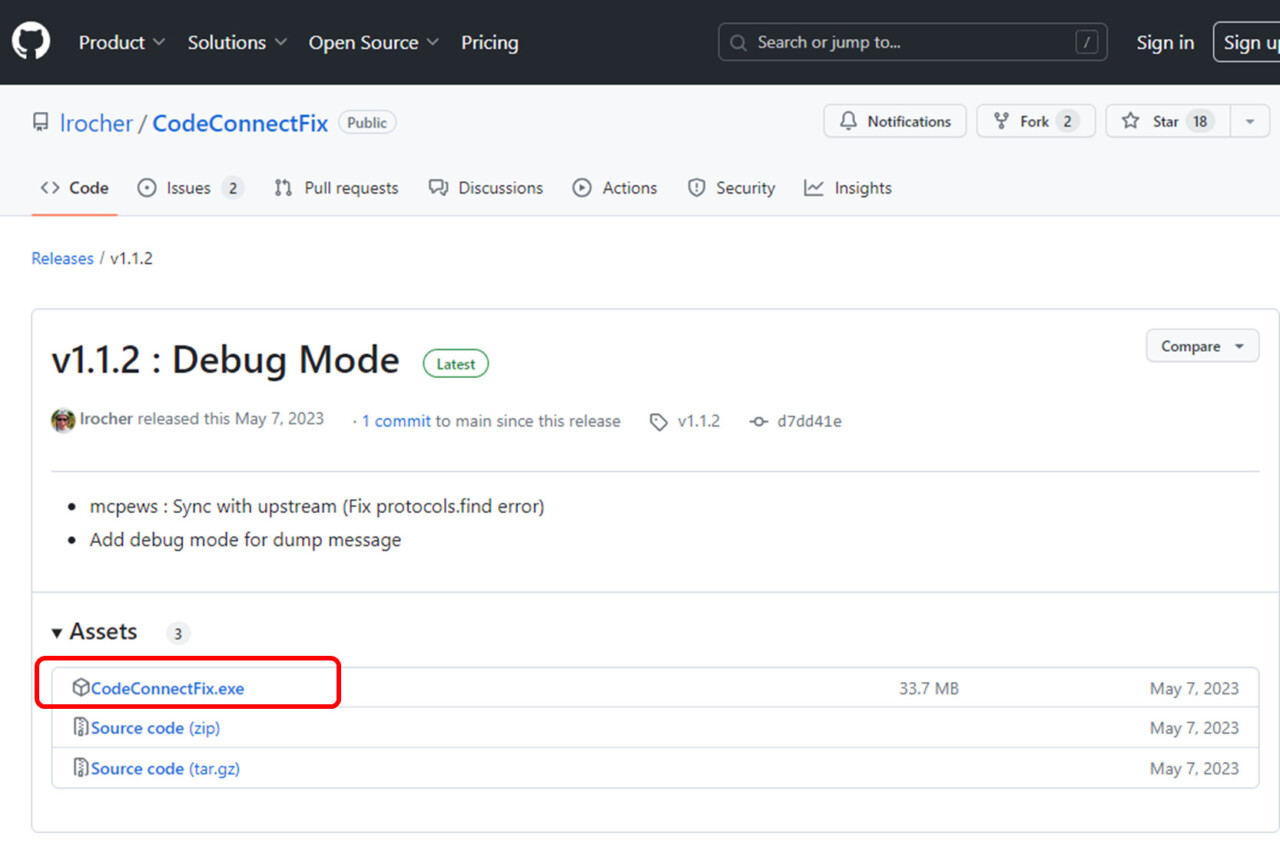Switch to the Issues tab
Viewport: 1280px width, 864px height.
[x=190, y=188]
